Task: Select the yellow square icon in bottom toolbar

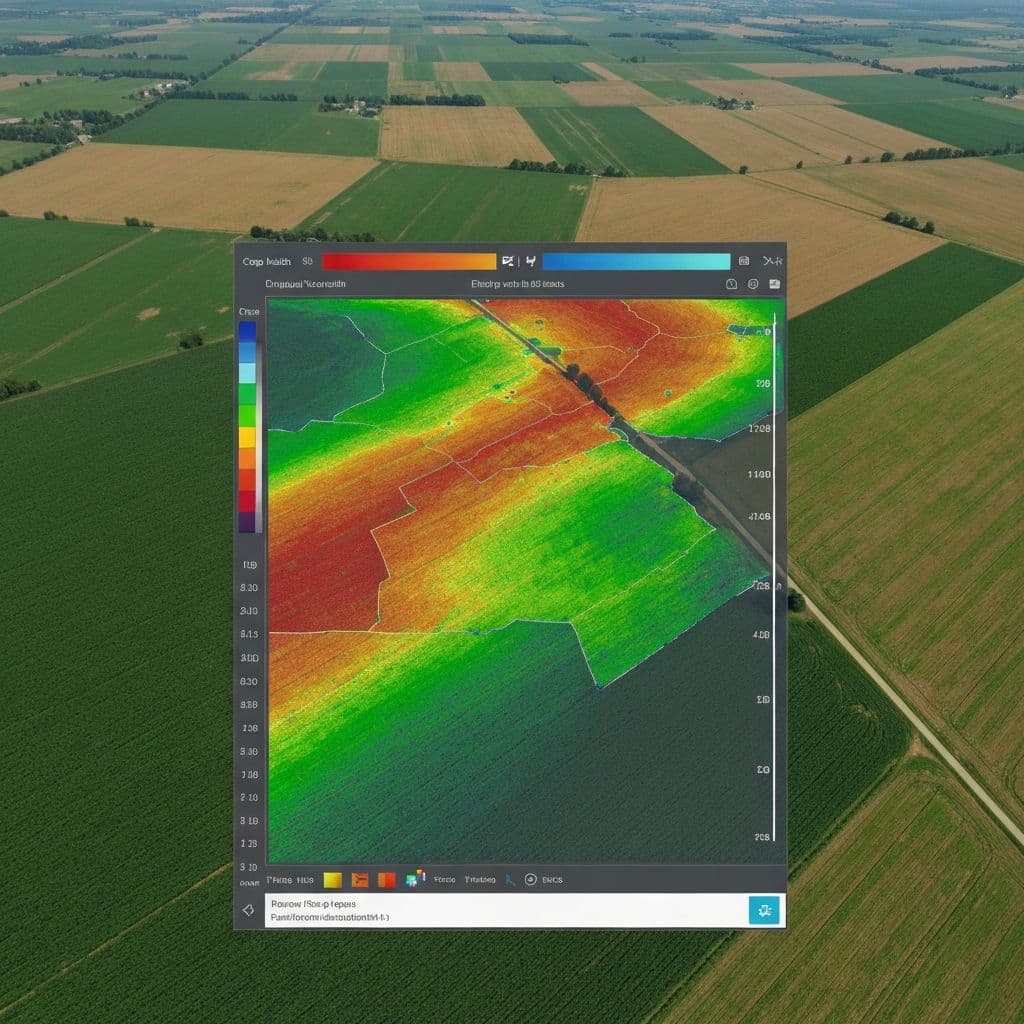Action: pos(333,880)
